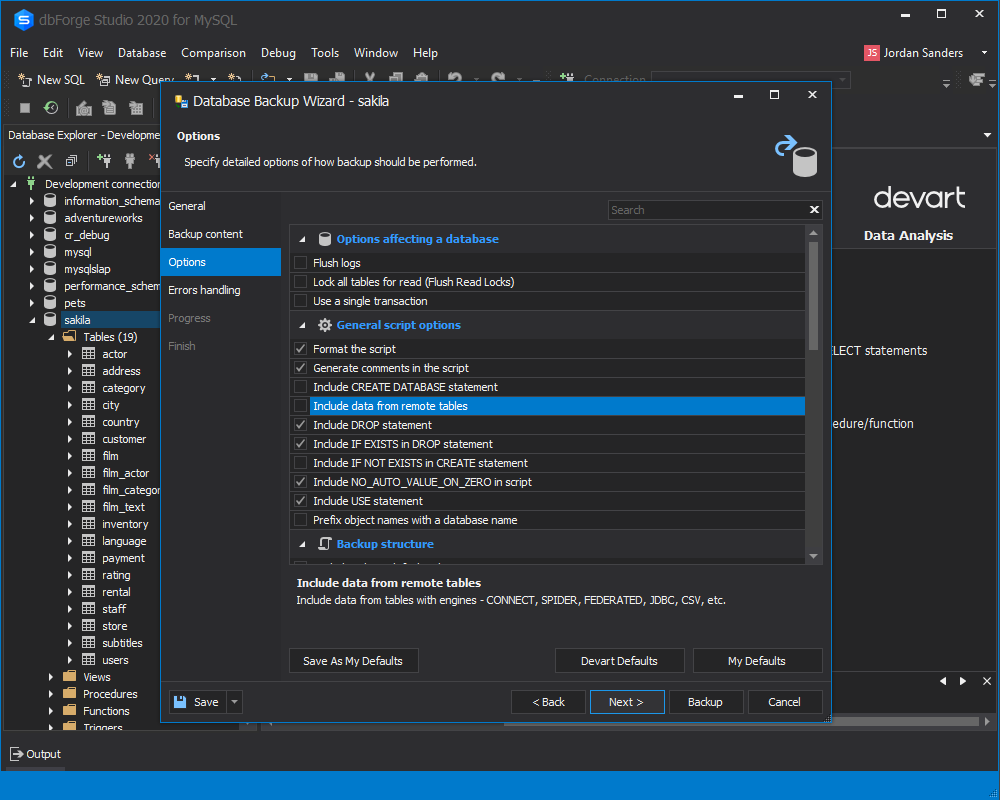Go to the General wizard page

[x=221, y=206]
